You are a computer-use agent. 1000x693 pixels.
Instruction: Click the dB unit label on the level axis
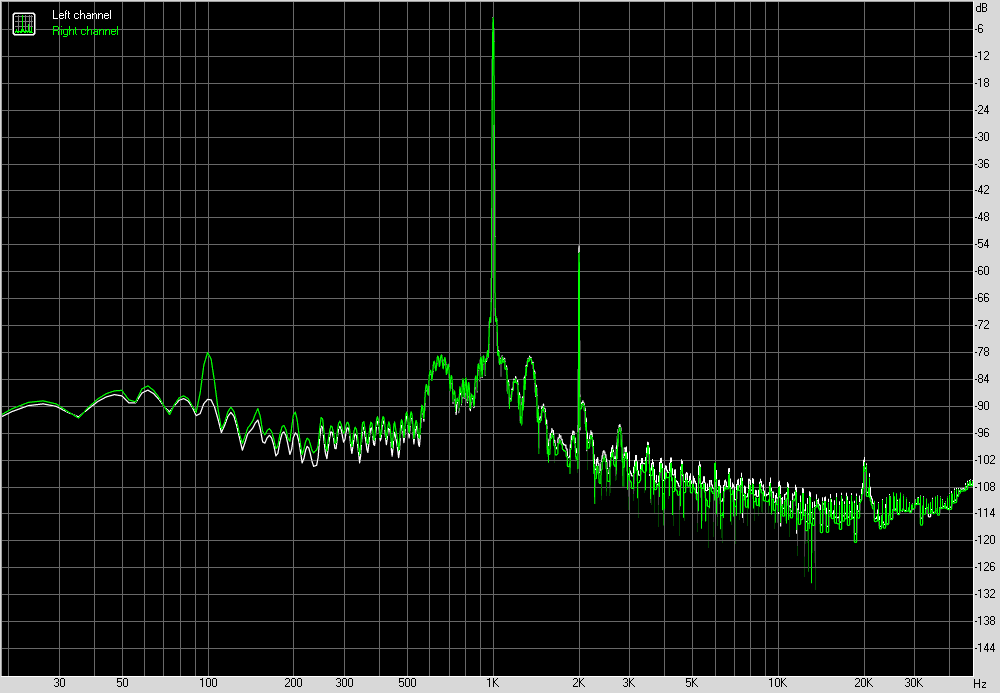(x=980, y=7)
